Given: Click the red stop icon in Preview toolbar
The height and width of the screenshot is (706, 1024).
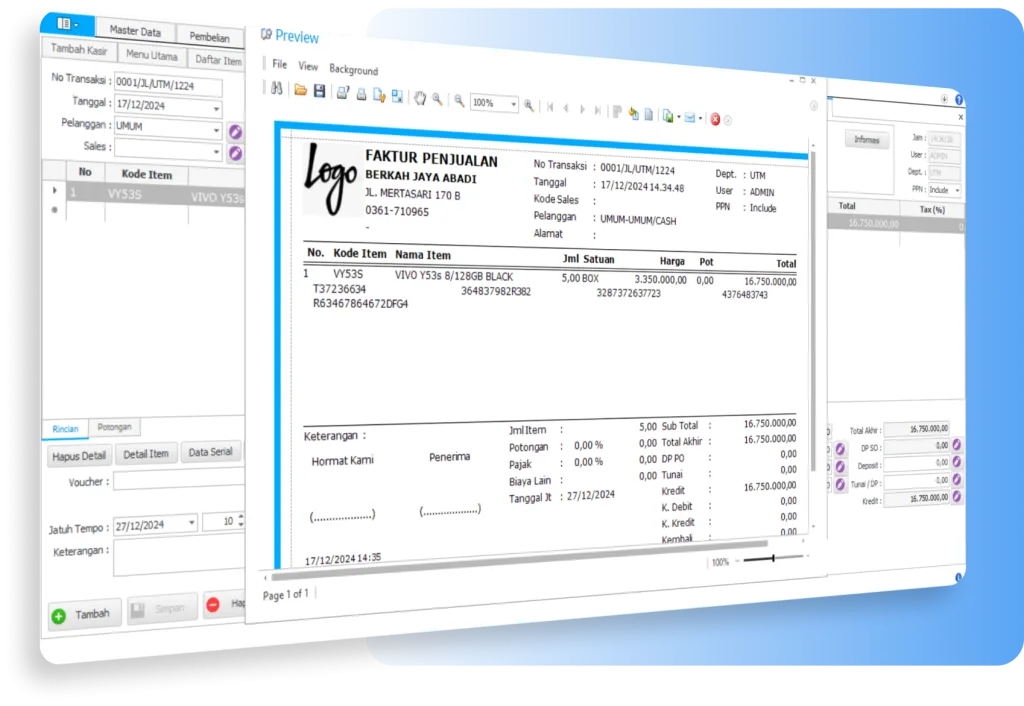Looking at the screenshot, I should coord(715,119).
